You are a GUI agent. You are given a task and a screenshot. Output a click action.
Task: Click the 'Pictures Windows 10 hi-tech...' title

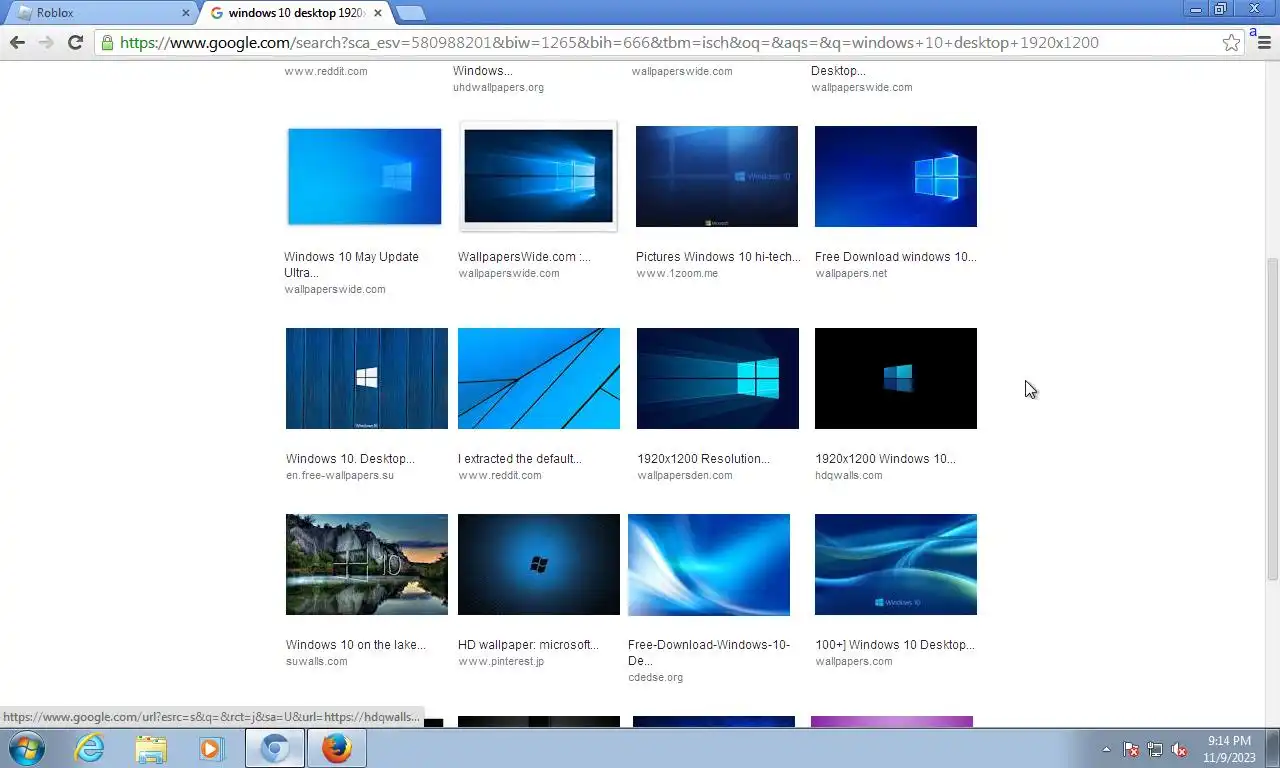tap(718, 257)
